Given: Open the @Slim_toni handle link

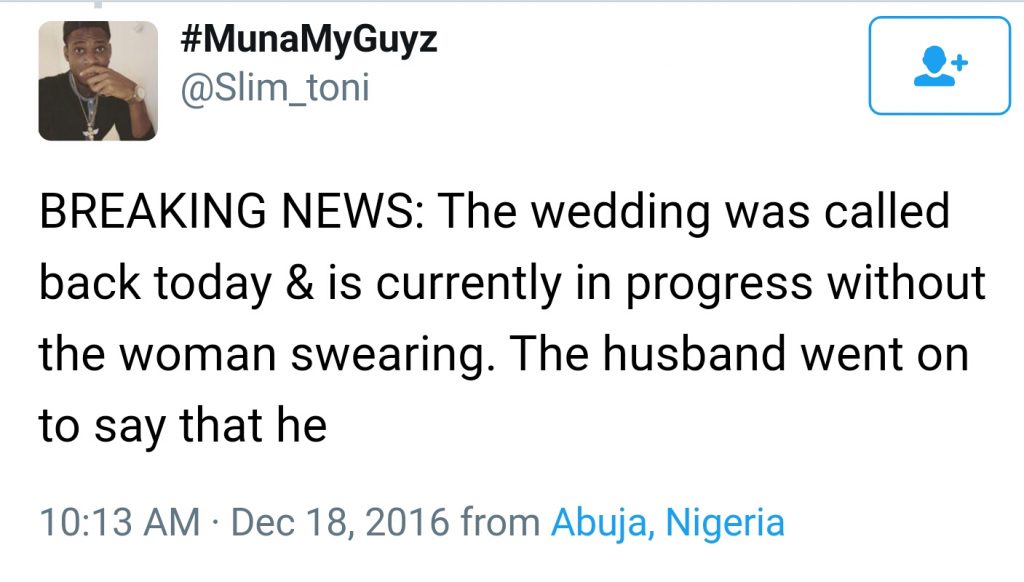Looking at the screenshot, I should tap(275, 88).
